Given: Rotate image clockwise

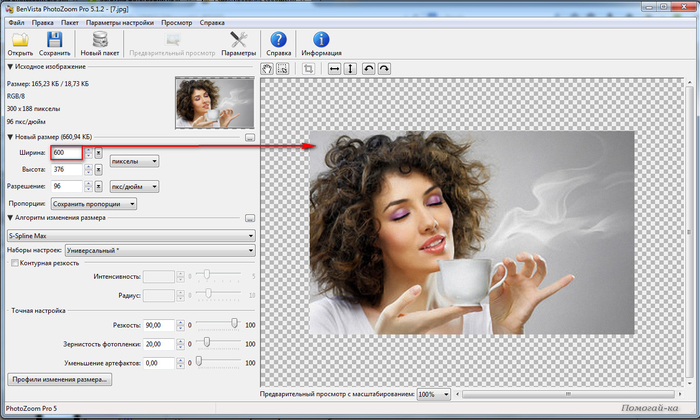Looking at the screenshot, I should pos(384,69).
